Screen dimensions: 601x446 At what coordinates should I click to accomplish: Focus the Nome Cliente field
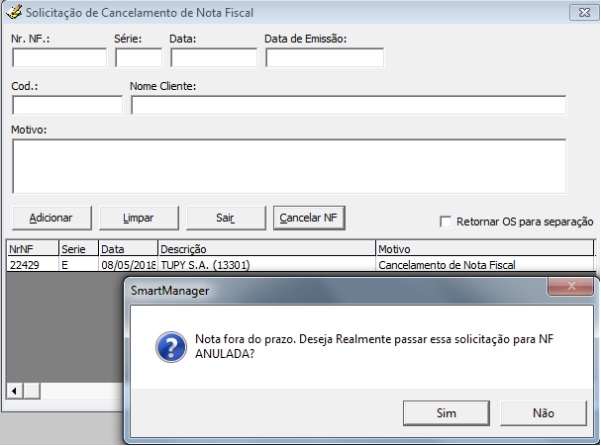pyautogui.click(x=348, y=105)
